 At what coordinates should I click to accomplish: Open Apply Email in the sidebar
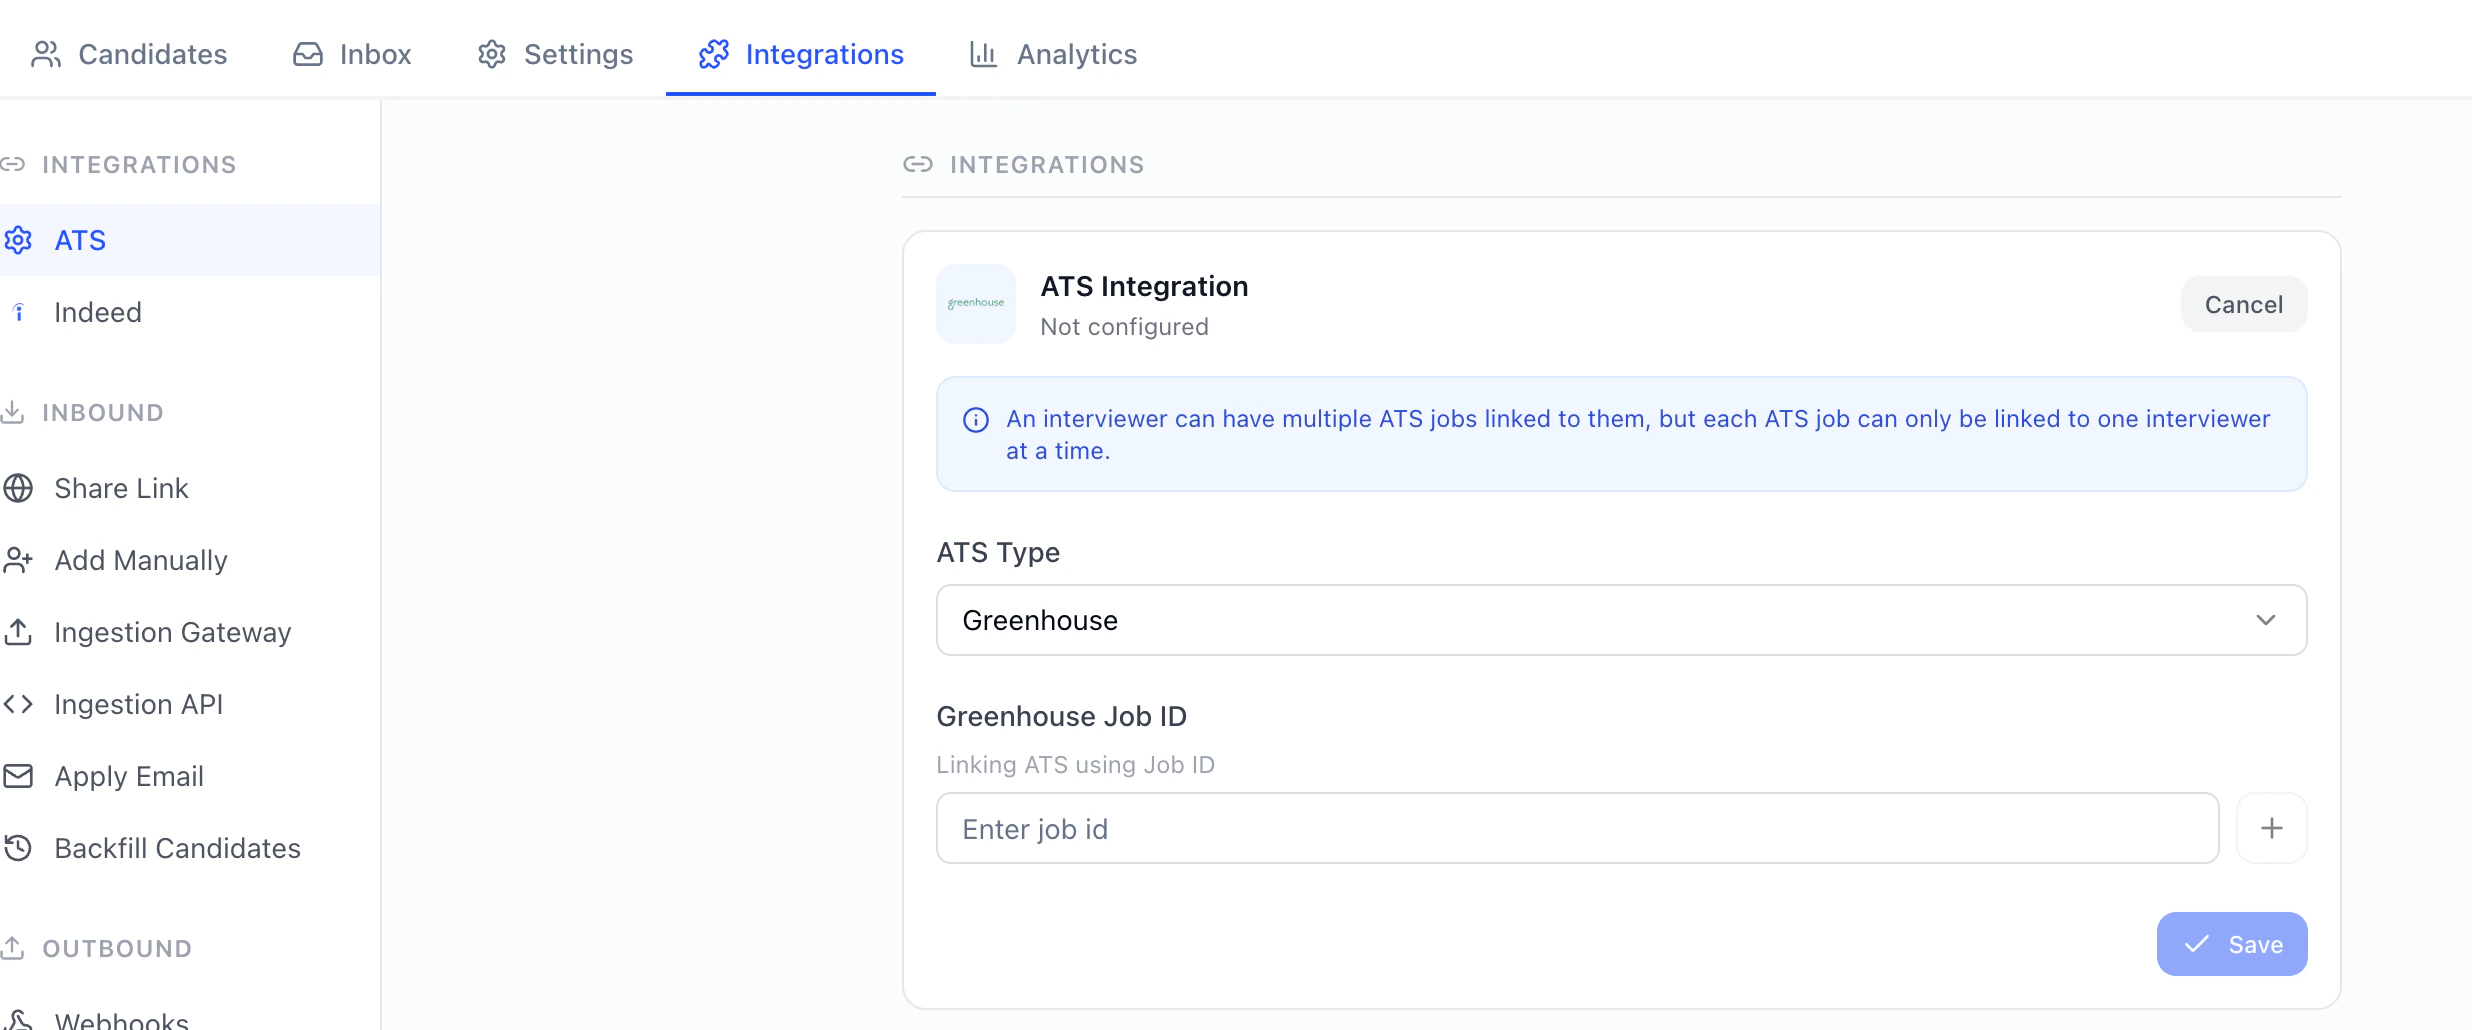(190, 776)
